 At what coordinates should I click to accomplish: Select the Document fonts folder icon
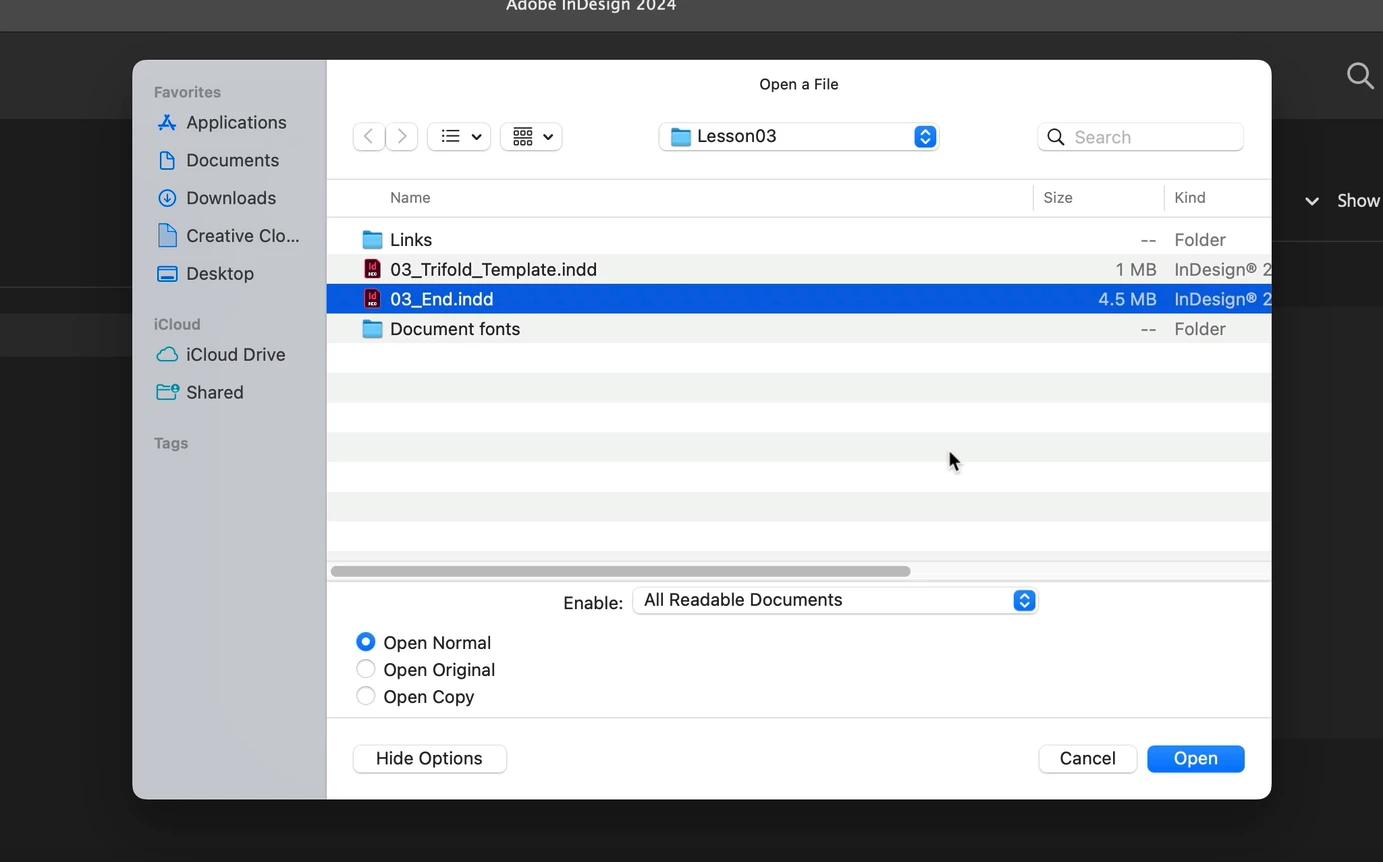click(372, 329)
